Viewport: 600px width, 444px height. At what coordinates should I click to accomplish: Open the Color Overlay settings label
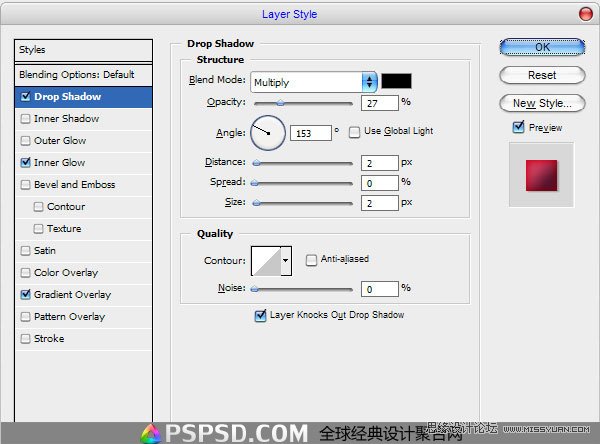(x=66, y=273)
